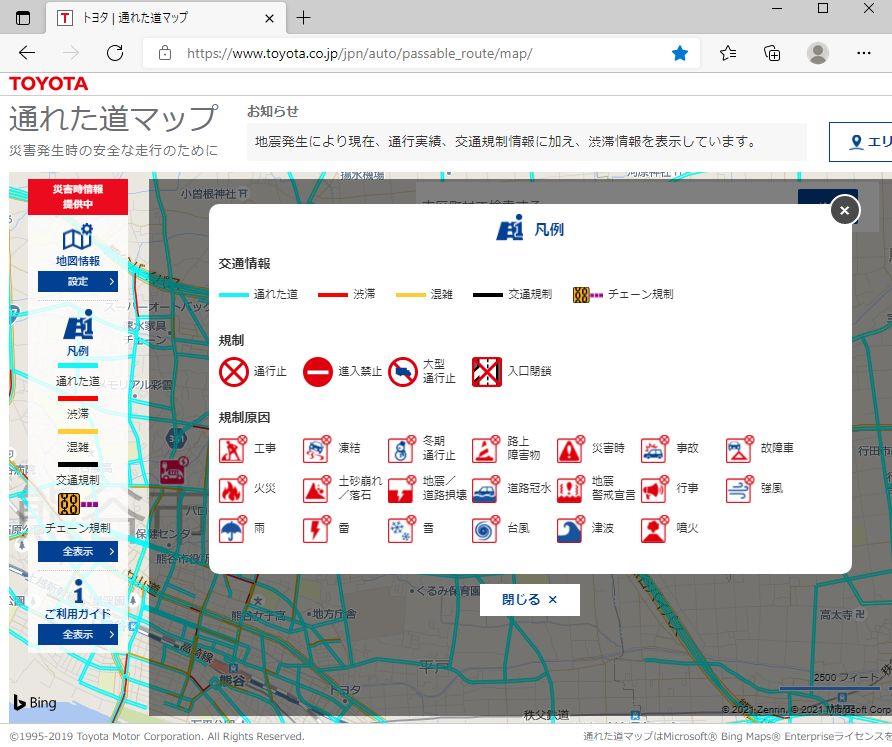
Task: Click the 入口閉鎖 entrance closed icon
Action: (x=487, y=372)
